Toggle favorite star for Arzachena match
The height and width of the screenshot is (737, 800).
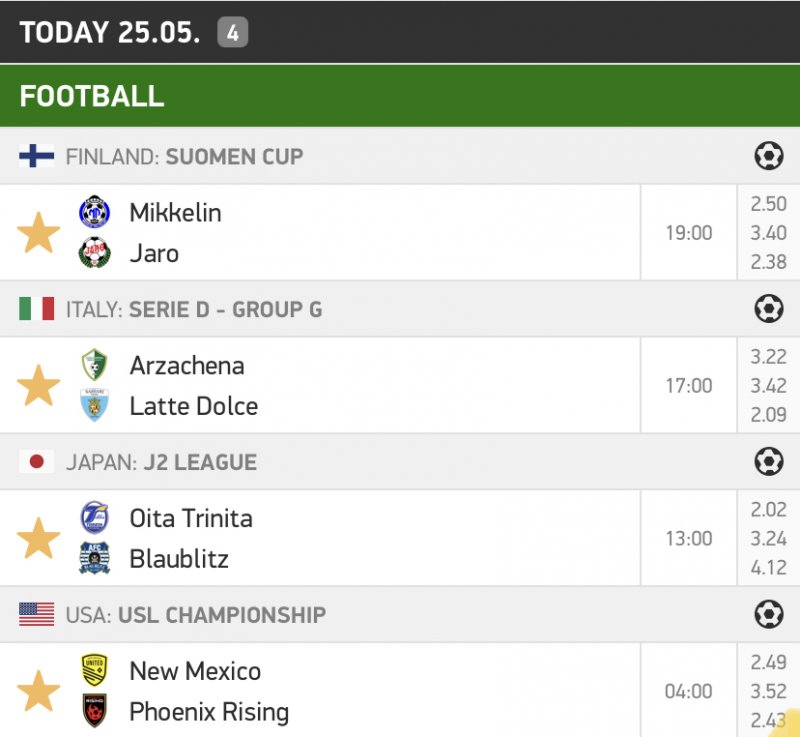[39, 386]
